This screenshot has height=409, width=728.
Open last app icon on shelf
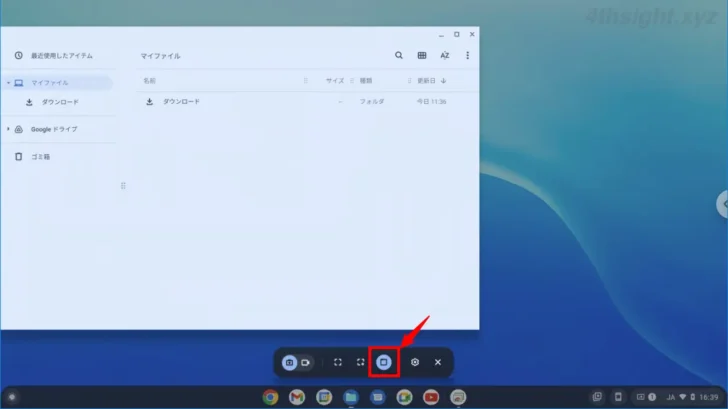(x=458, y=397)
